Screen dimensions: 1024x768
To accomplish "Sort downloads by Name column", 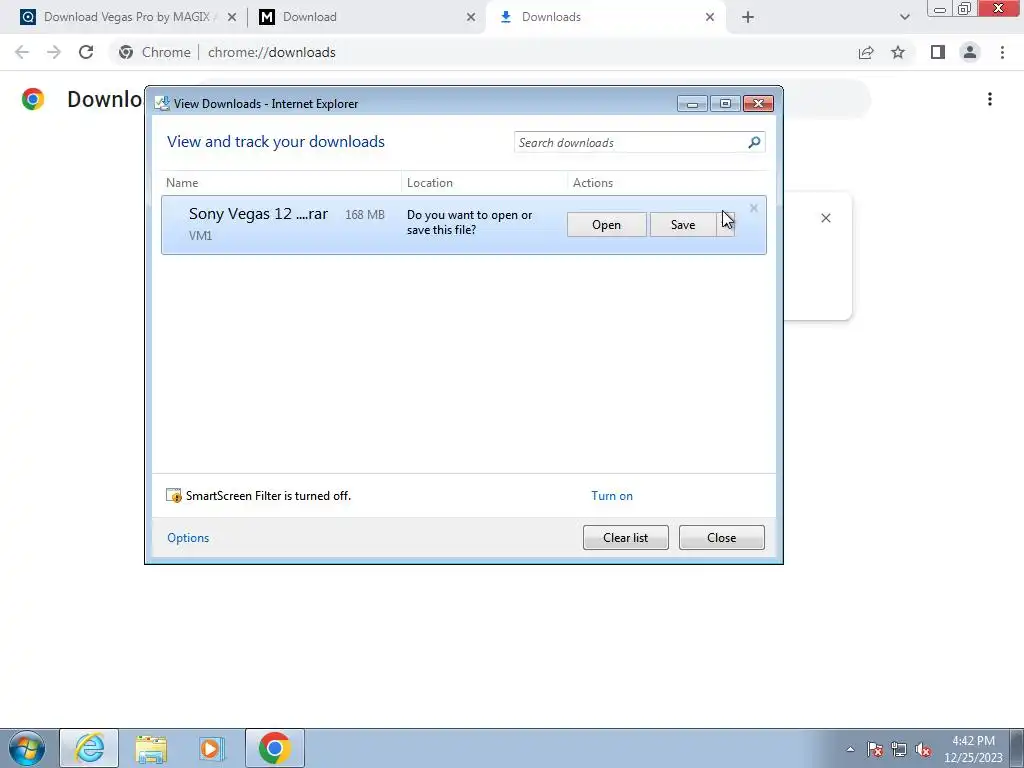I will 281,183.
